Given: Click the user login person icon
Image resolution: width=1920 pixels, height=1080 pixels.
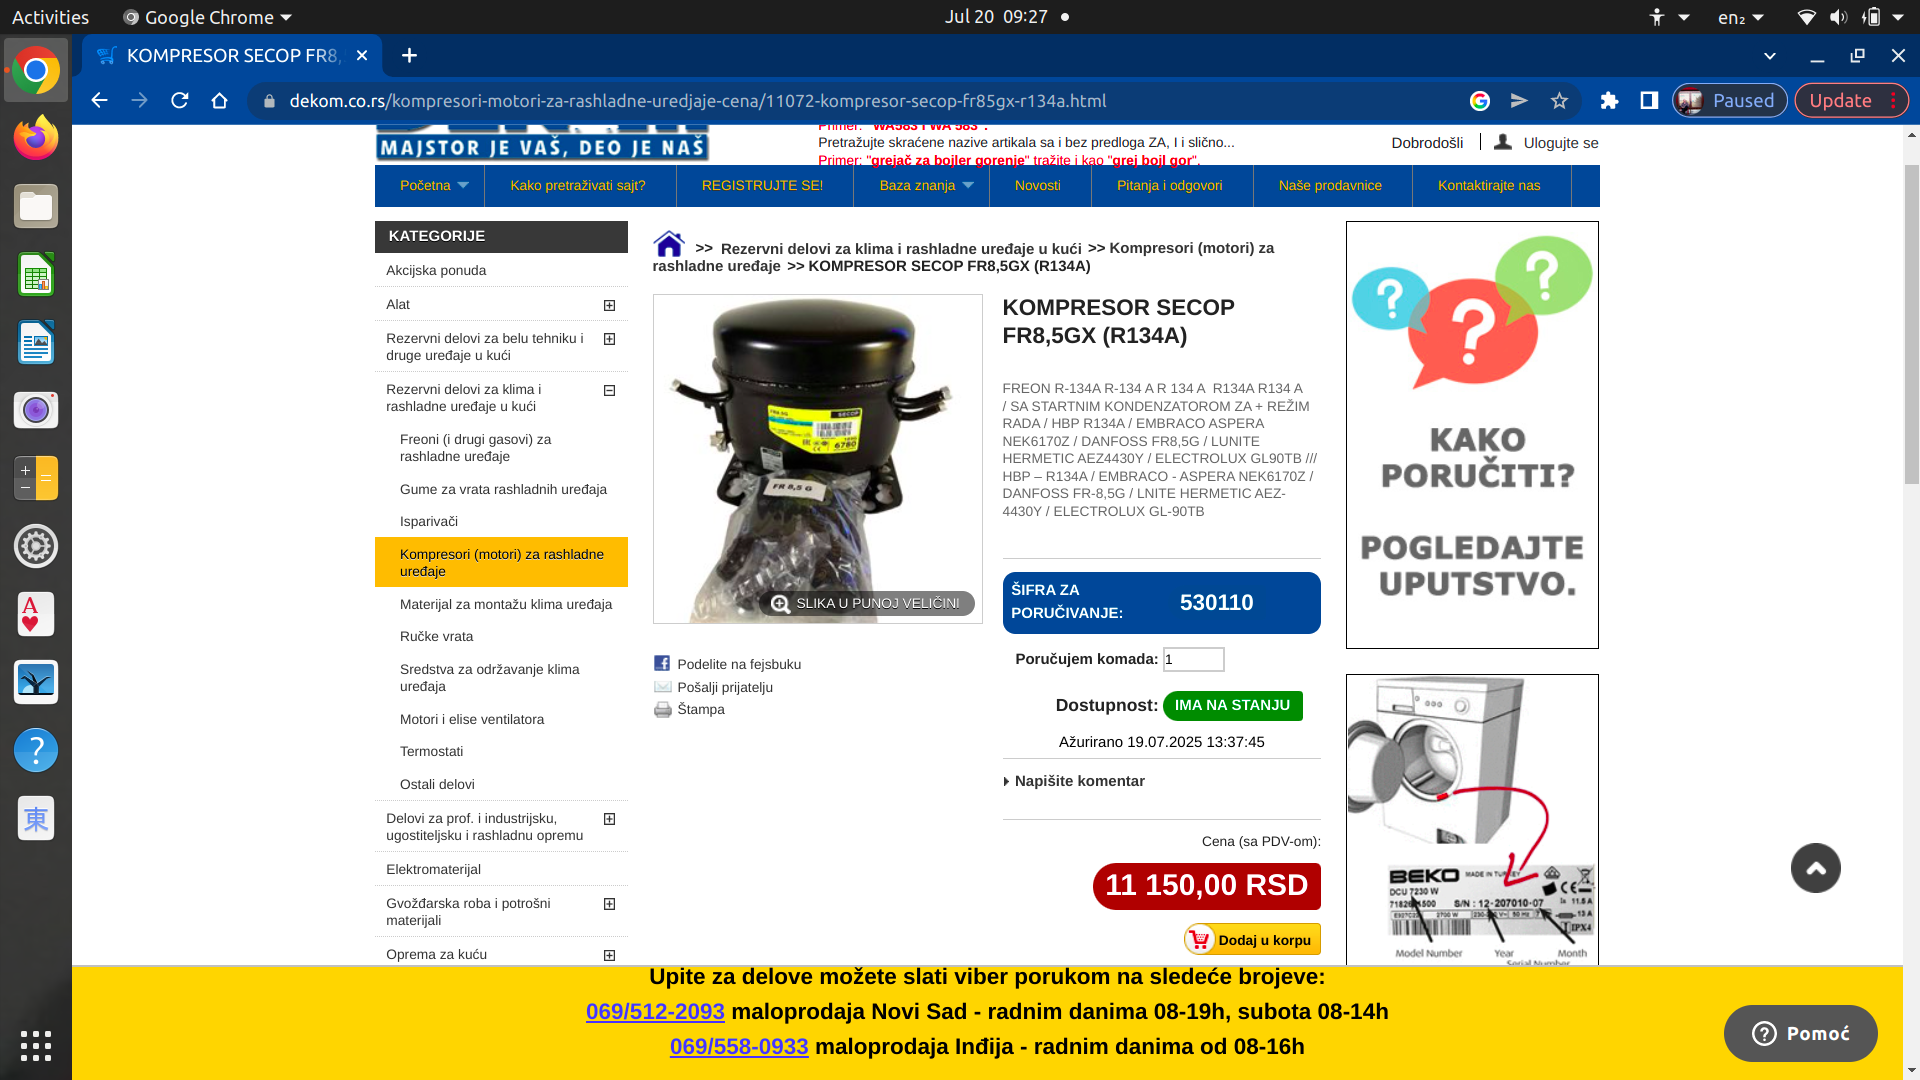Looking at the screenshot, I should pos(1502,142).
